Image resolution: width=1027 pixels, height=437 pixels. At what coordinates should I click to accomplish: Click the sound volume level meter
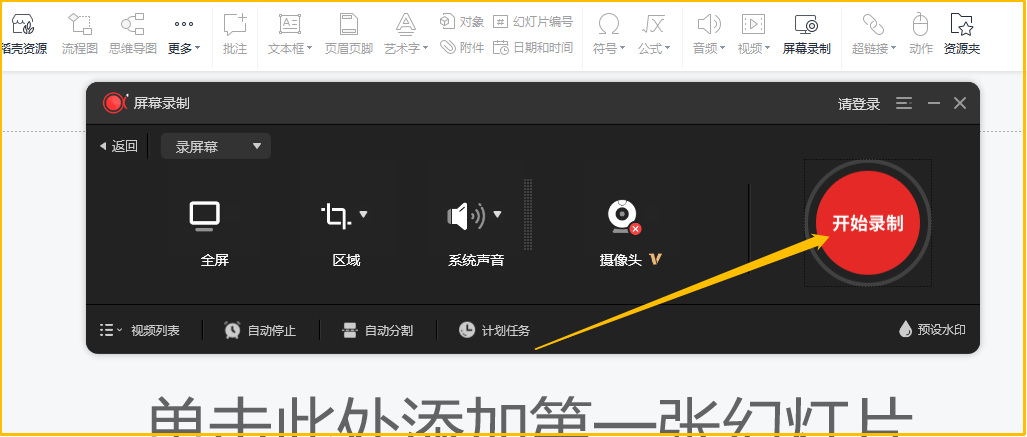click(528, 214)
